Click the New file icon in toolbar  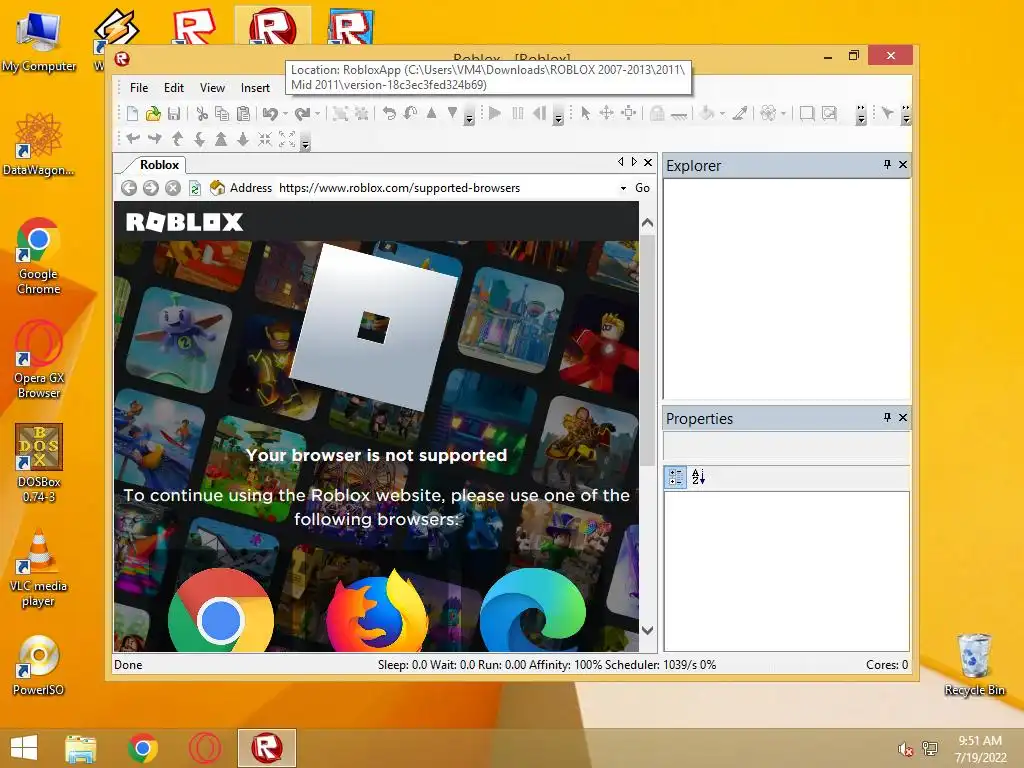(x=133, y=114)
